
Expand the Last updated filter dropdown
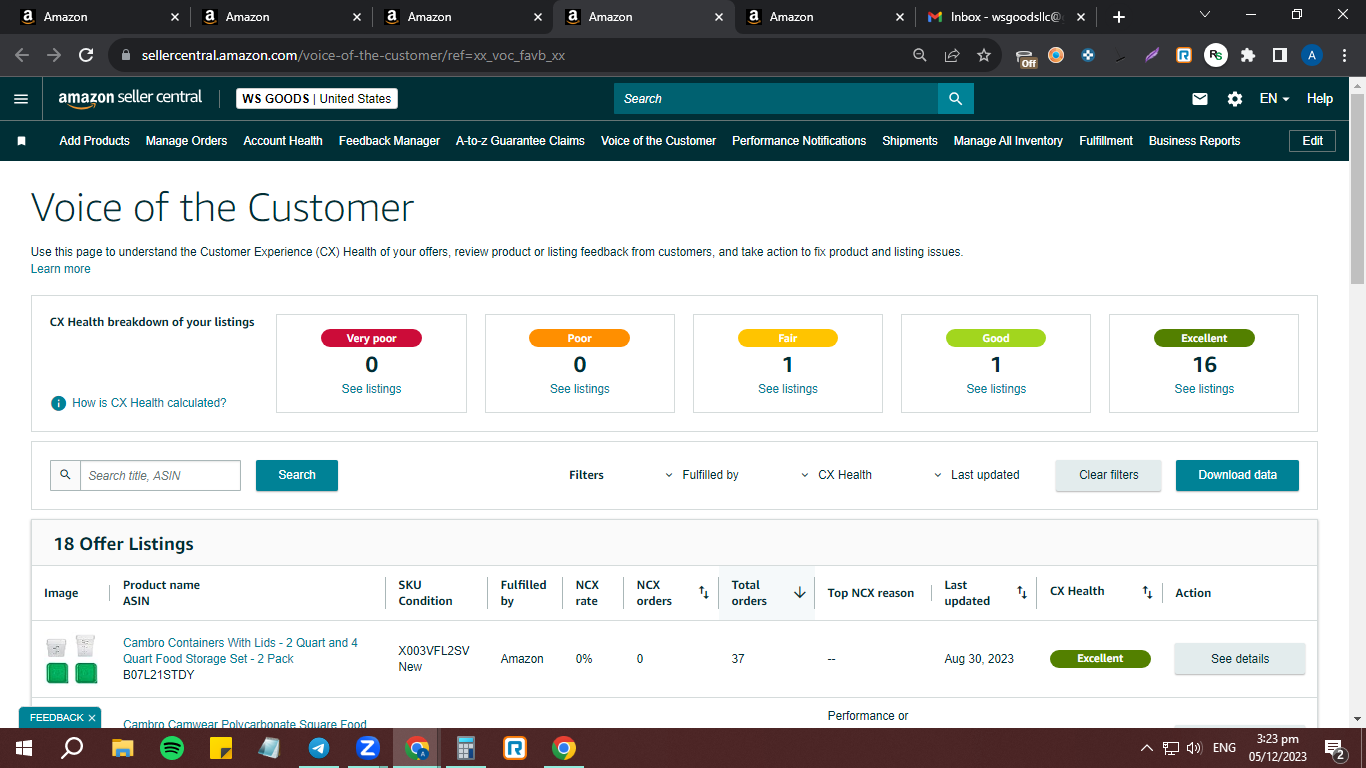[977, 475]
